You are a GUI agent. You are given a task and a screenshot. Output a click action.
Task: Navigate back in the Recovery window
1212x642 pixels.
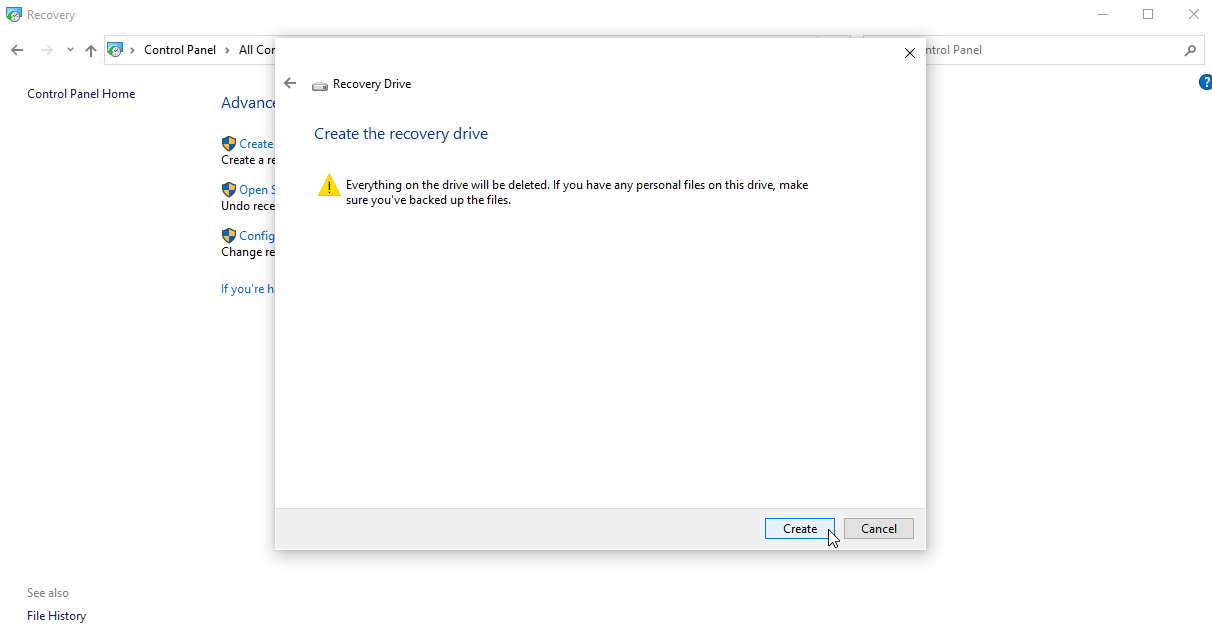(x=17, y=50)
